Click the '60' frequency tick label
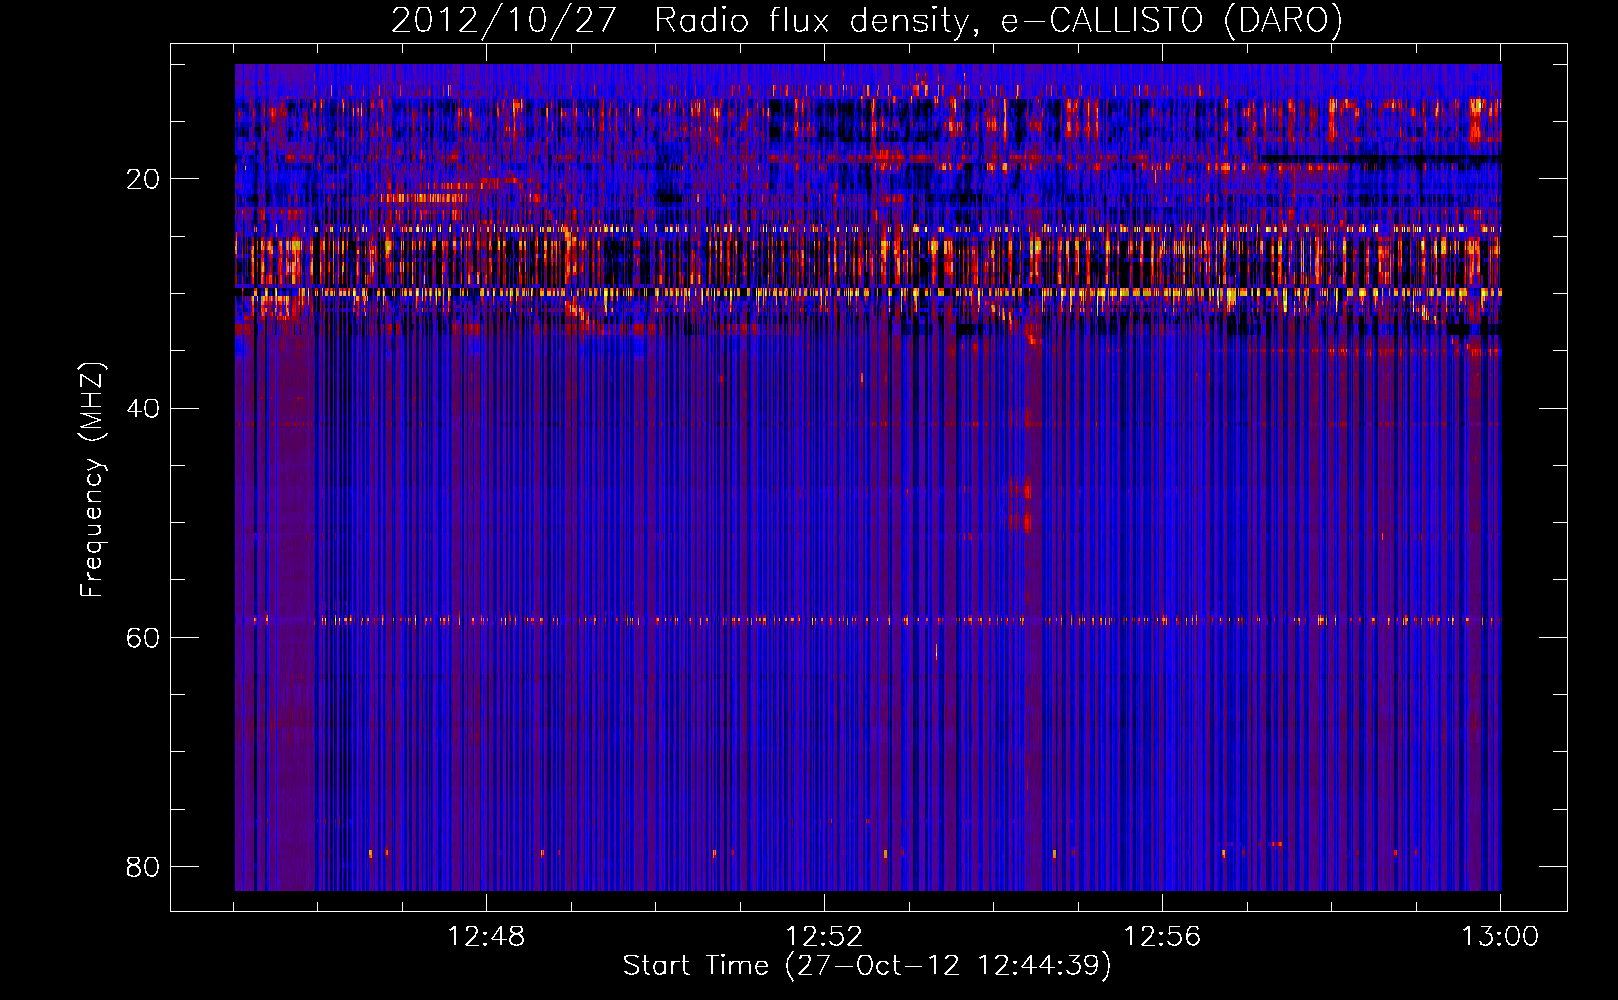 pyautogui.click(x=143, y=638)
